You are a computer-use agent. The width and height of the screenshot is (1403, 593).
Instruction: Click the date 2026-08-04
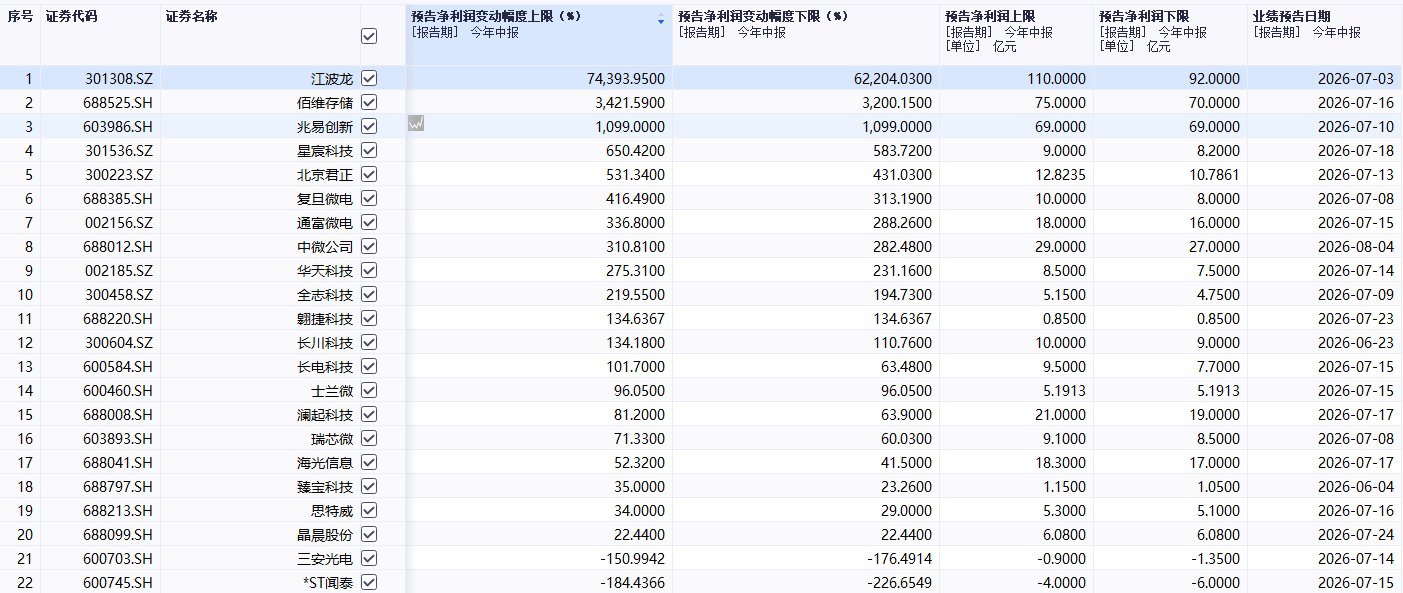(x=1356, y=246)
